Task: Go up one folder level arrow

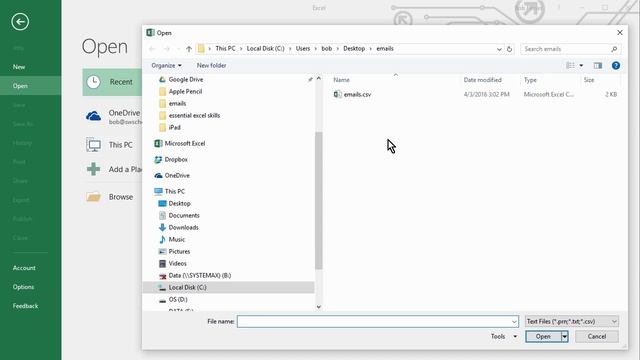Action: (189, 49)
